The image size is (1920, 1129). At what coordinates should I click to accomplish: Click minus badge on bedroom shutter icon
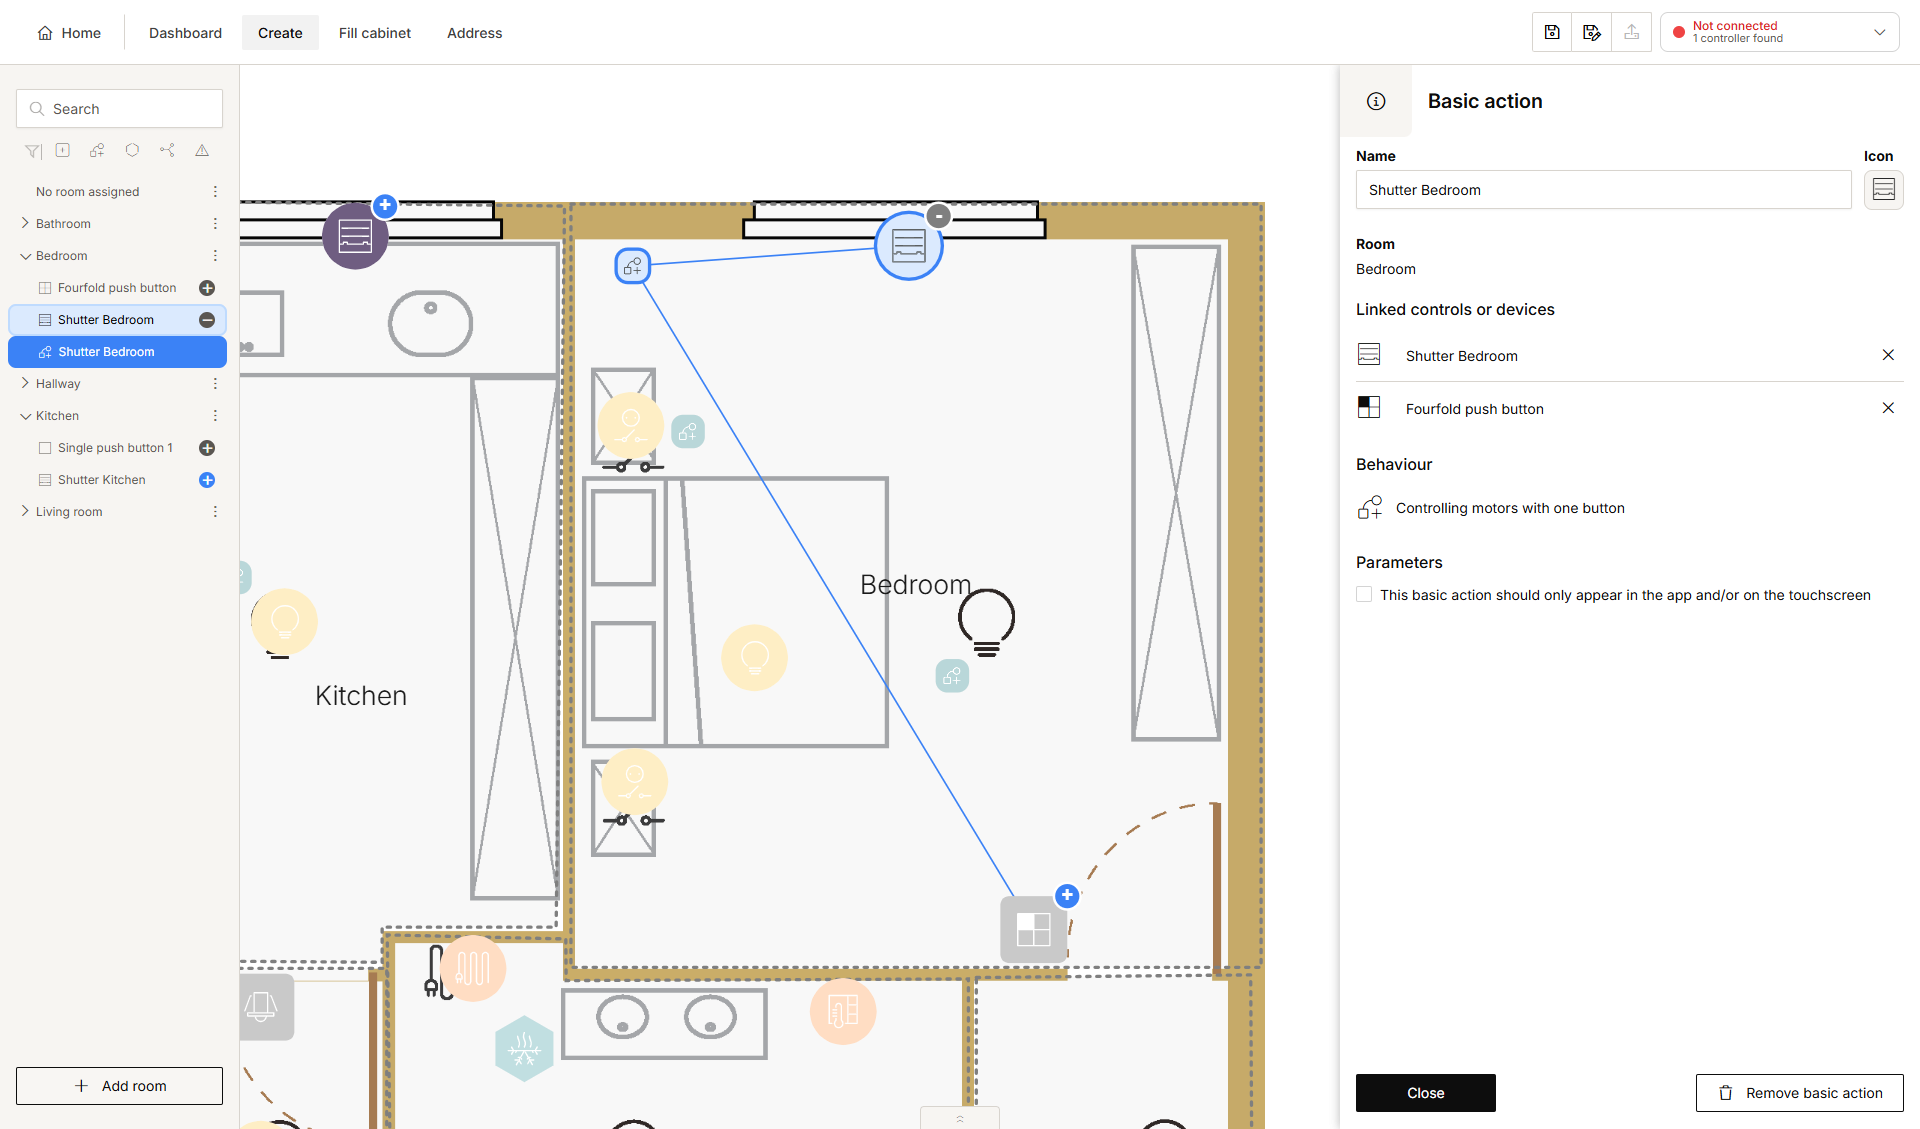pos(938,216)
